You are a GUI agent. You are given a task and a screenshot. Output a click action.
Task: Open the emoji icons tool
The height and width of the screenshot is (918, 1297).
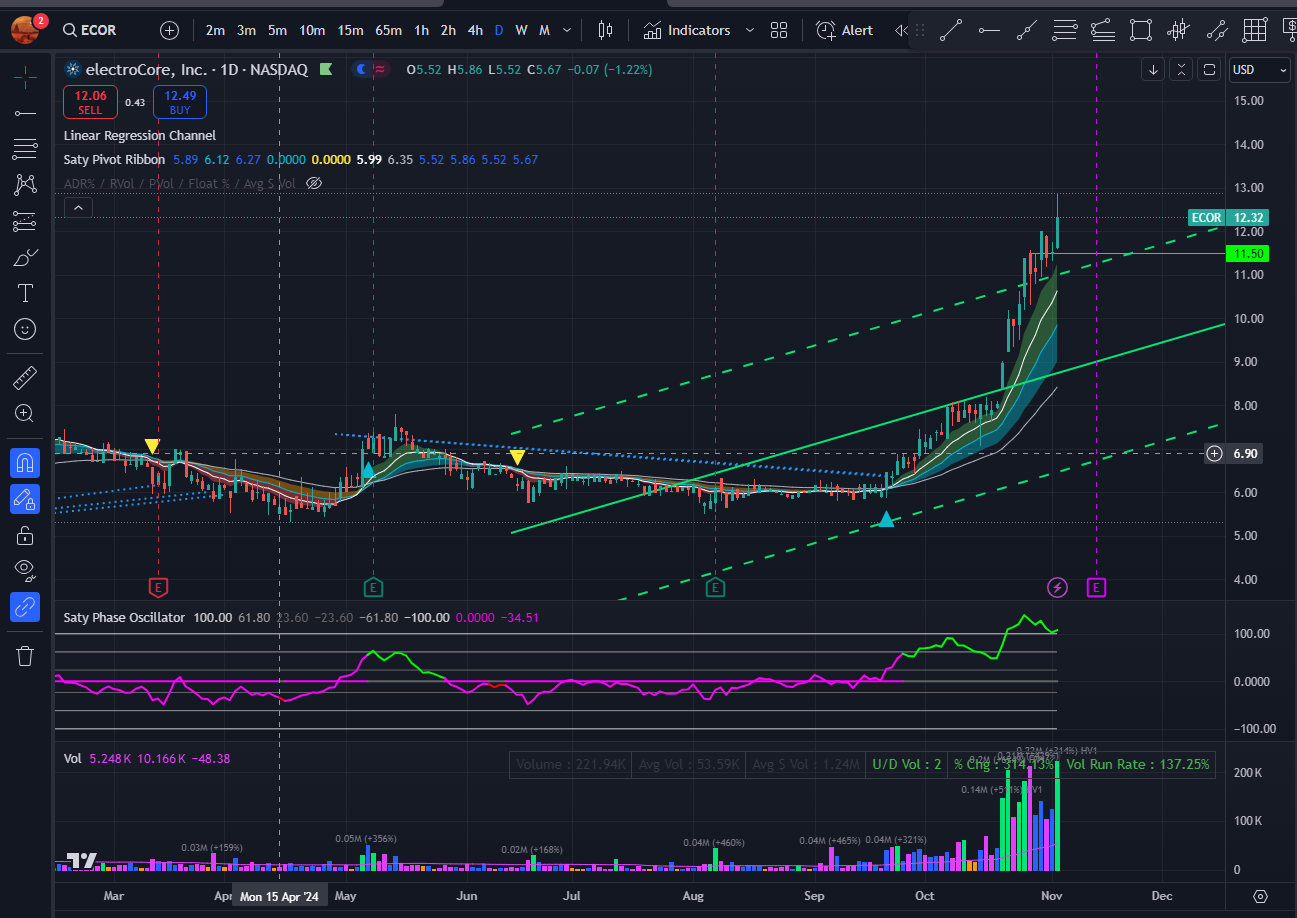tap(25, 329)
